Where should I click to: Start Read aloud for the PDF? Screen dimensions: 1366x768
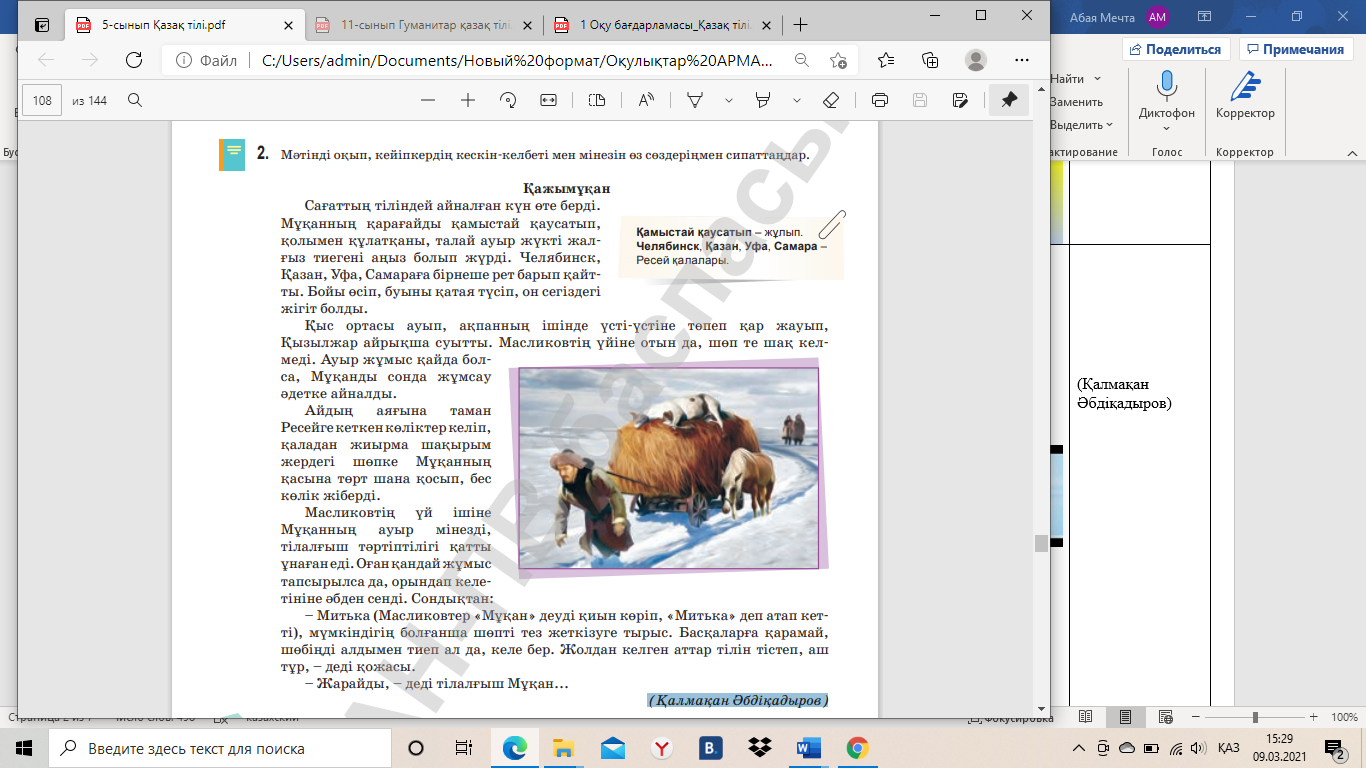click(x=646, y=100)
